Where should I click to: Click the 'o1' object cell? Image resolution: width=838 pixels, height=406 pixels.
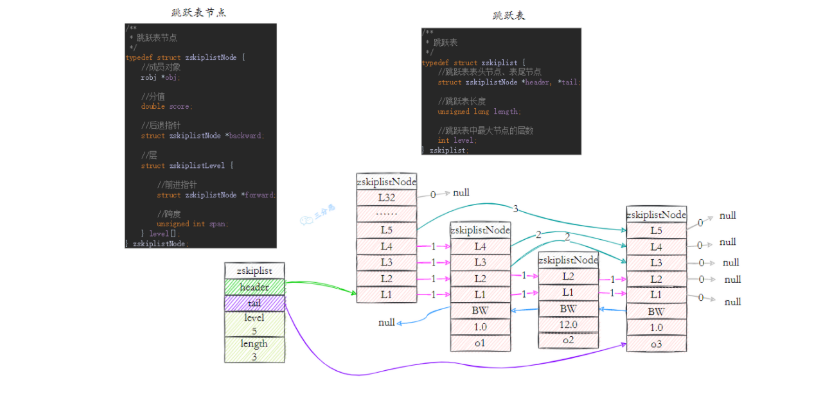[480, 343]
